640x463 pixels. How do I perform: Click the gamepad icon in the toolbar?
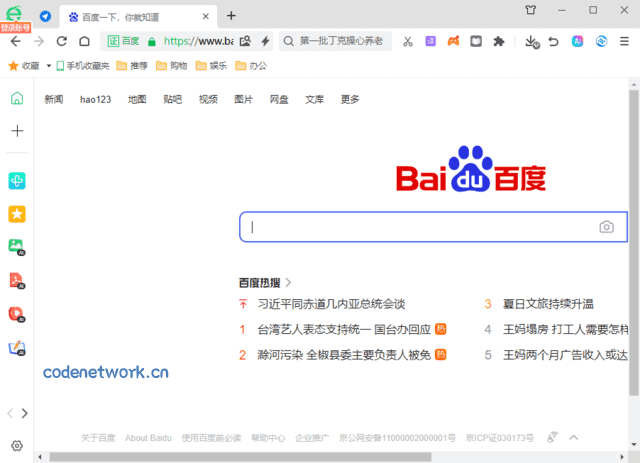pyautogui.click(x=453, y=41)
